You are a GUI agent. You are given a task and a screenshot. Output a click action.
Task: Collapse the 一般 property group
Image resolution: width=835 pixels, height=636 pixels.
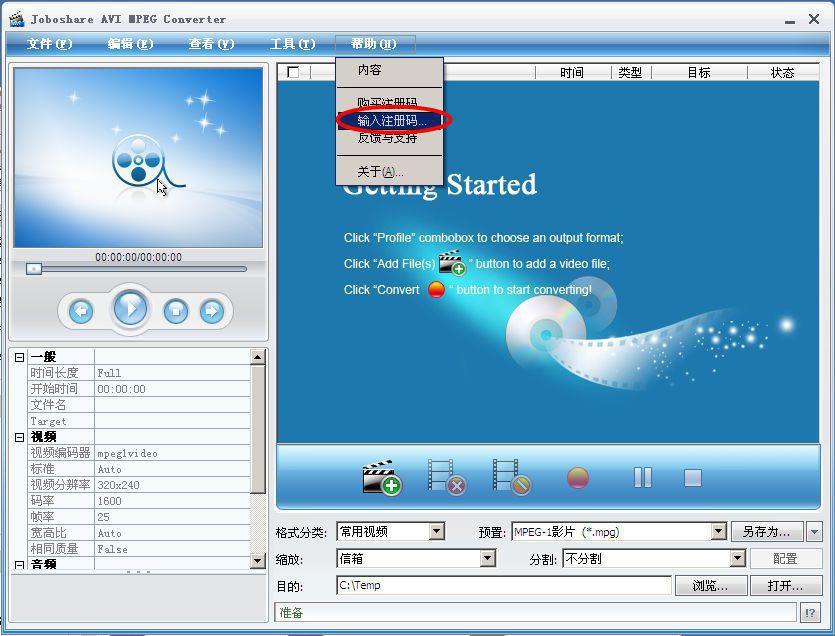20,357
